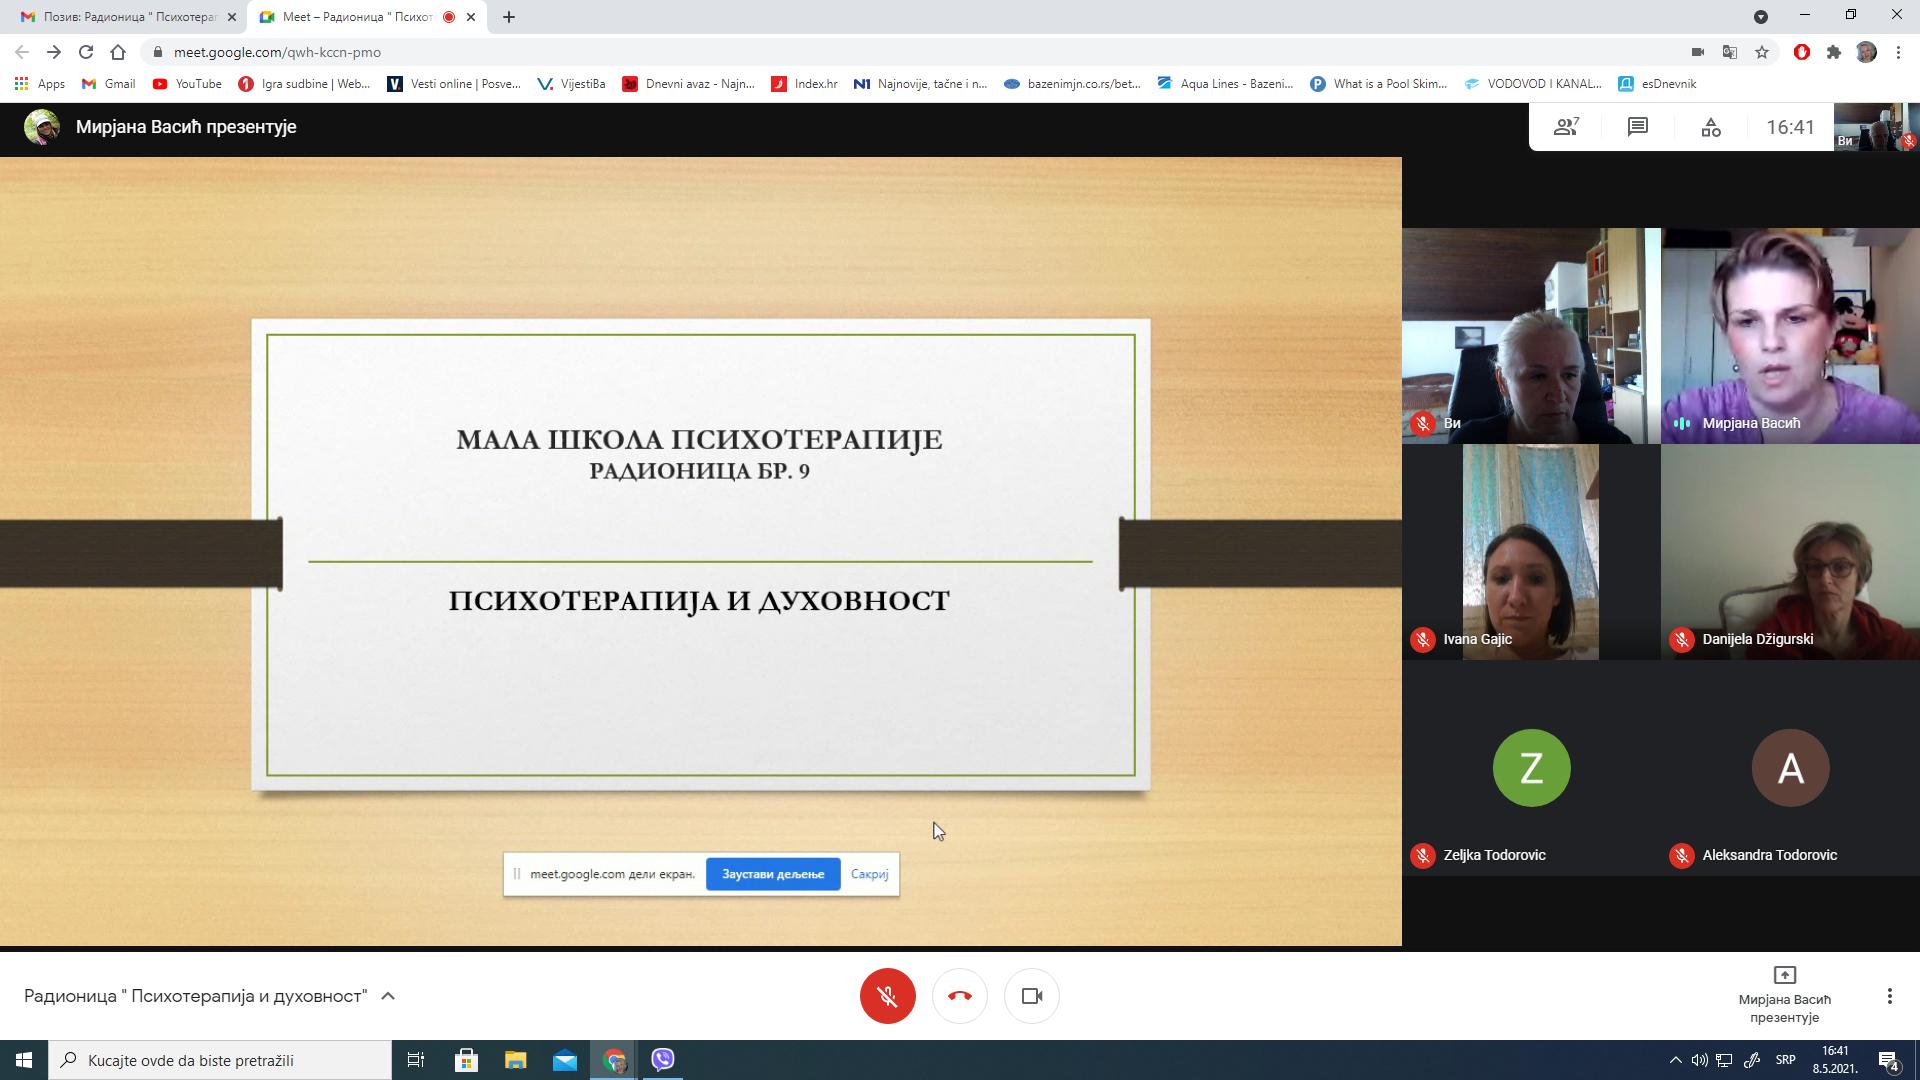Reload the Meet page
This screenshot has width=1920, height=1080.
[86, 52]
